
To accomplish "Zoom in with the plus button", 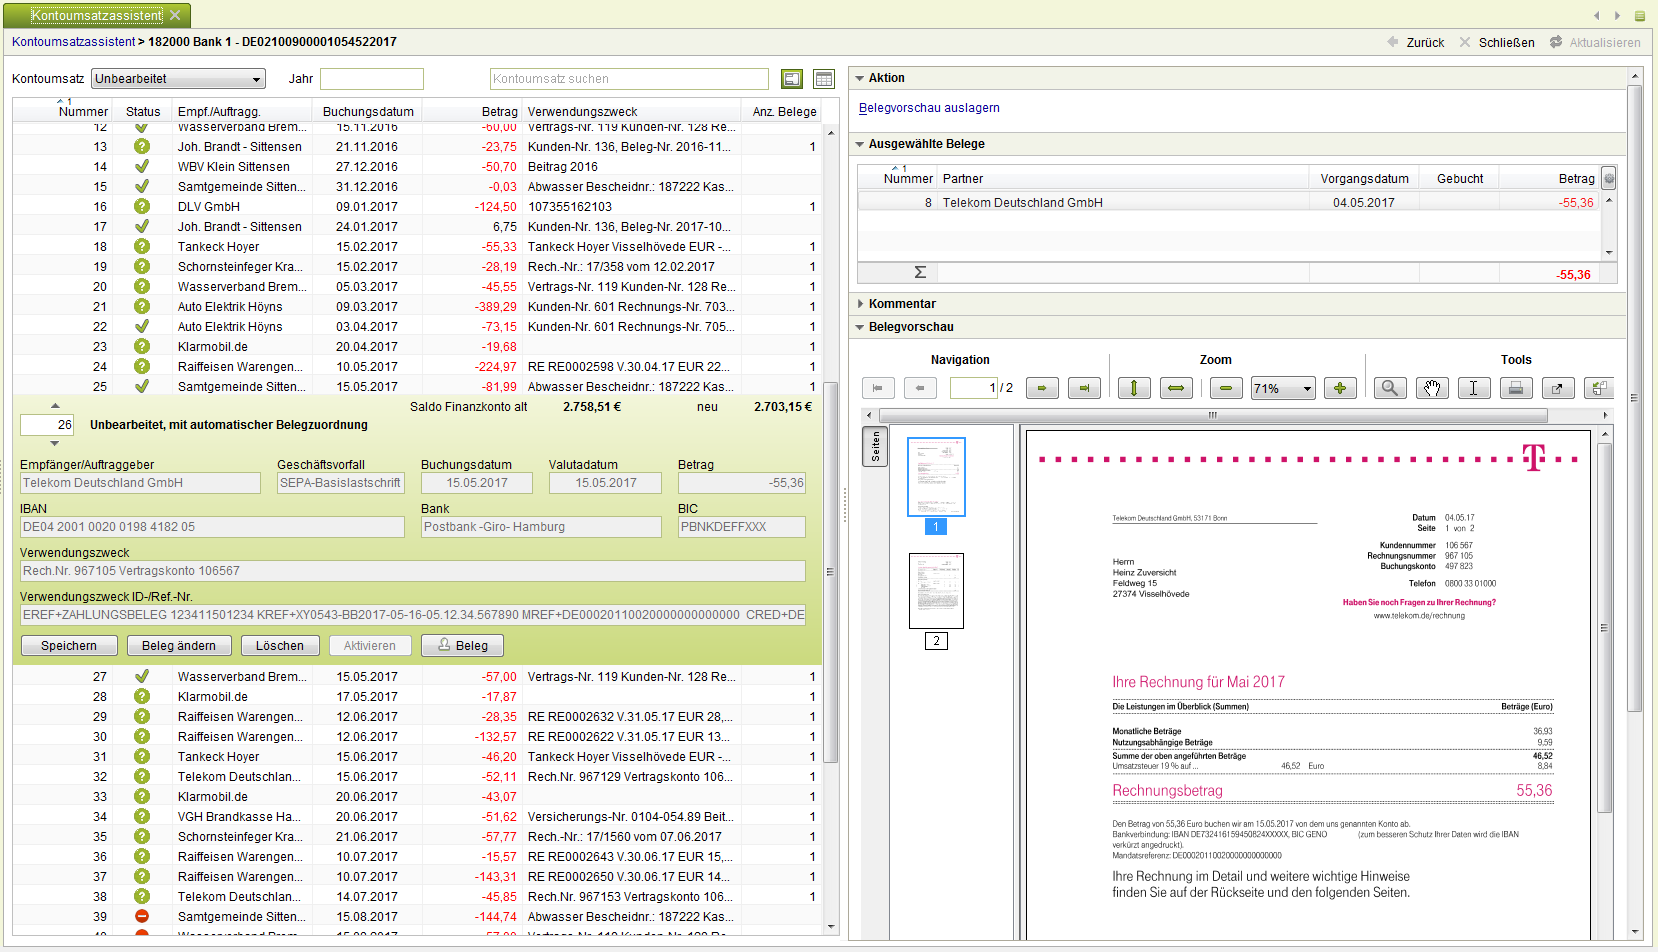I will [1340, 388].
